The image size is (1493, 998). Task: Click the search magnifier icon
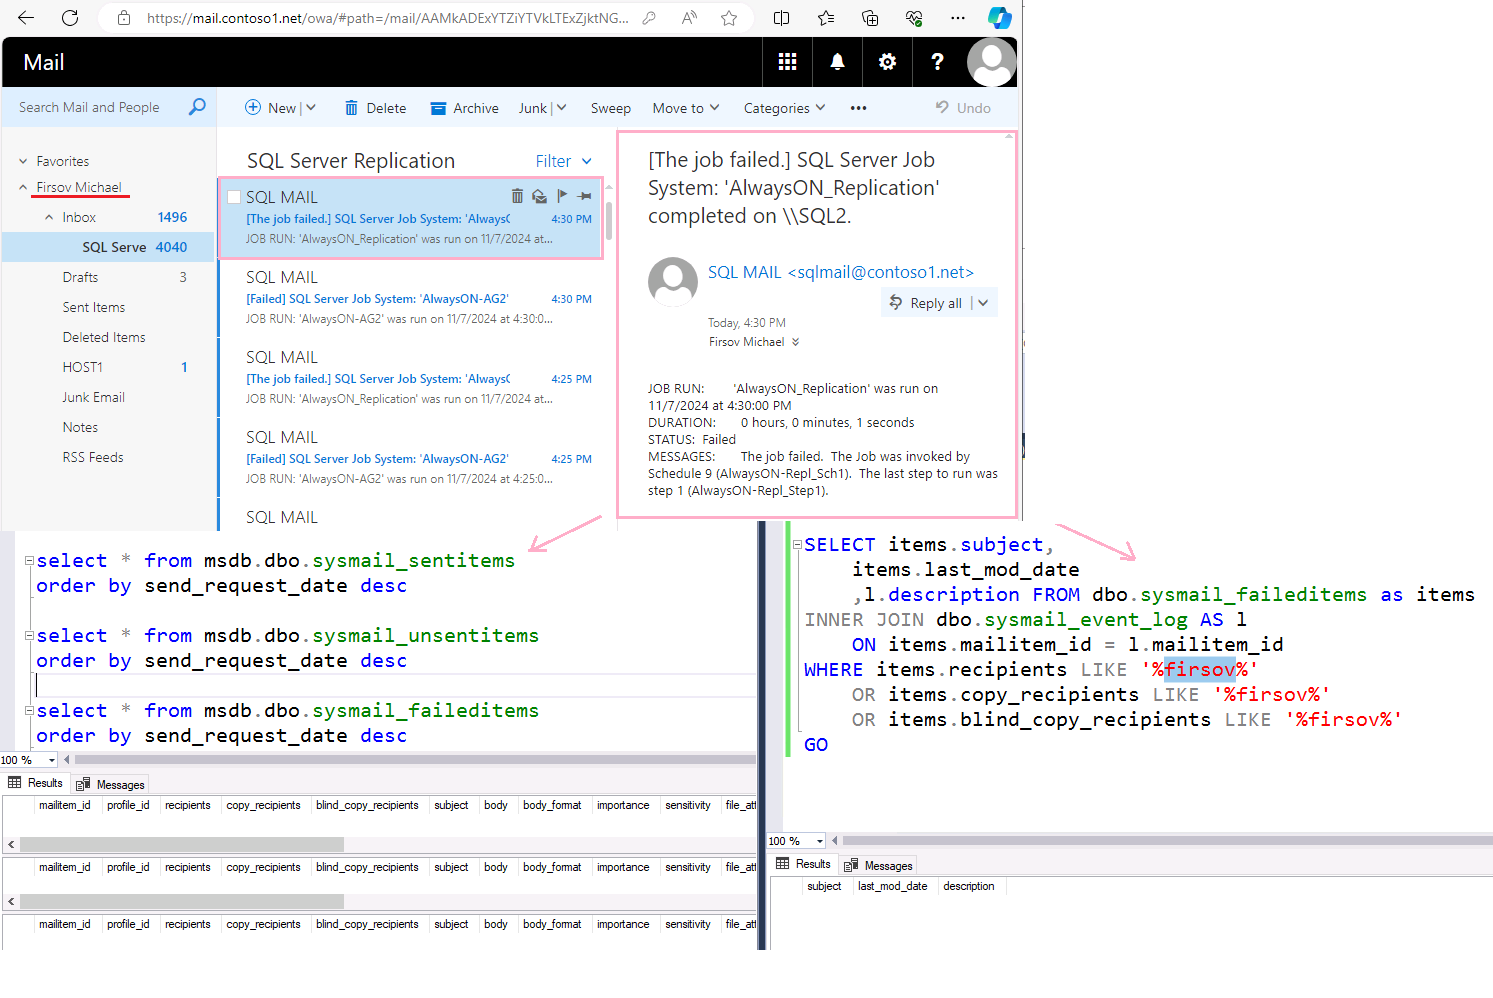[197, 107]
